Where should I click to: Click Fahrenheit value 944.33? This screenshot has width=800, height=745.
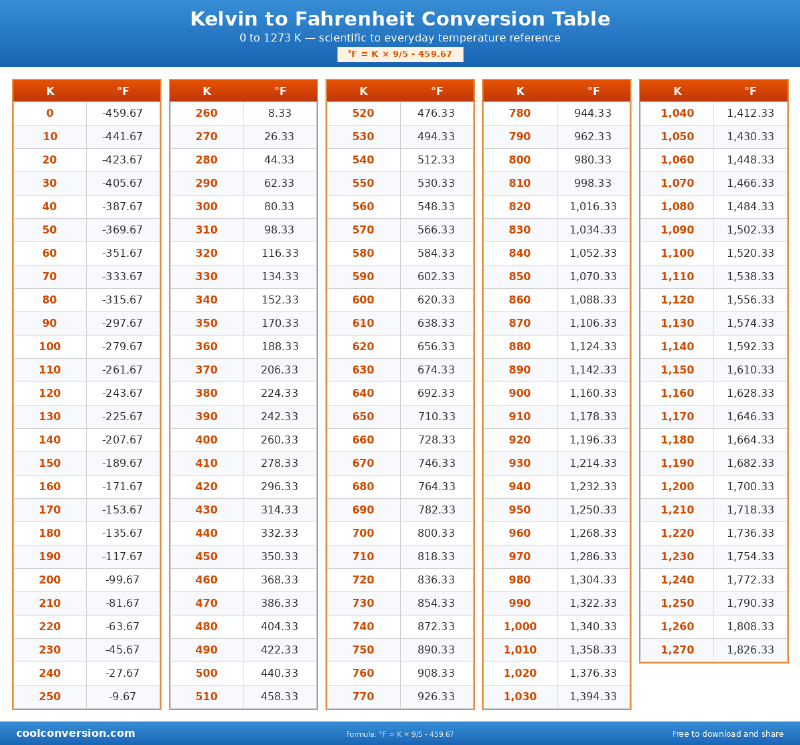tap(593, 113)
